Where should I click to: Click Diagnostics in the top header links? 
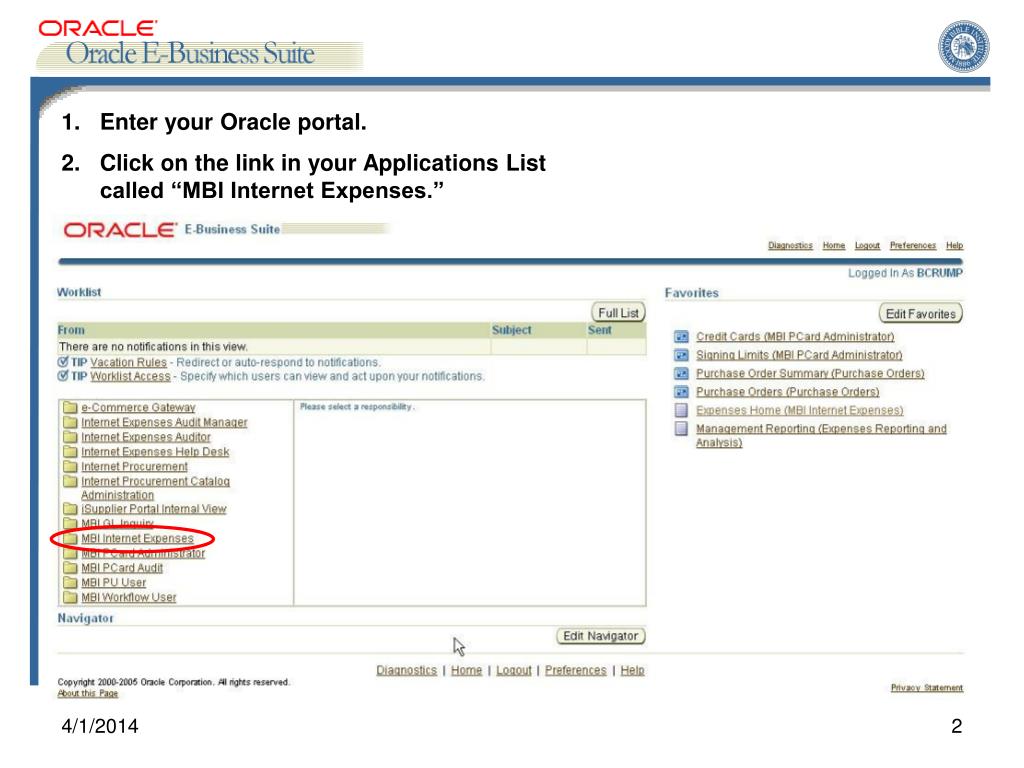tap(790, 246)
